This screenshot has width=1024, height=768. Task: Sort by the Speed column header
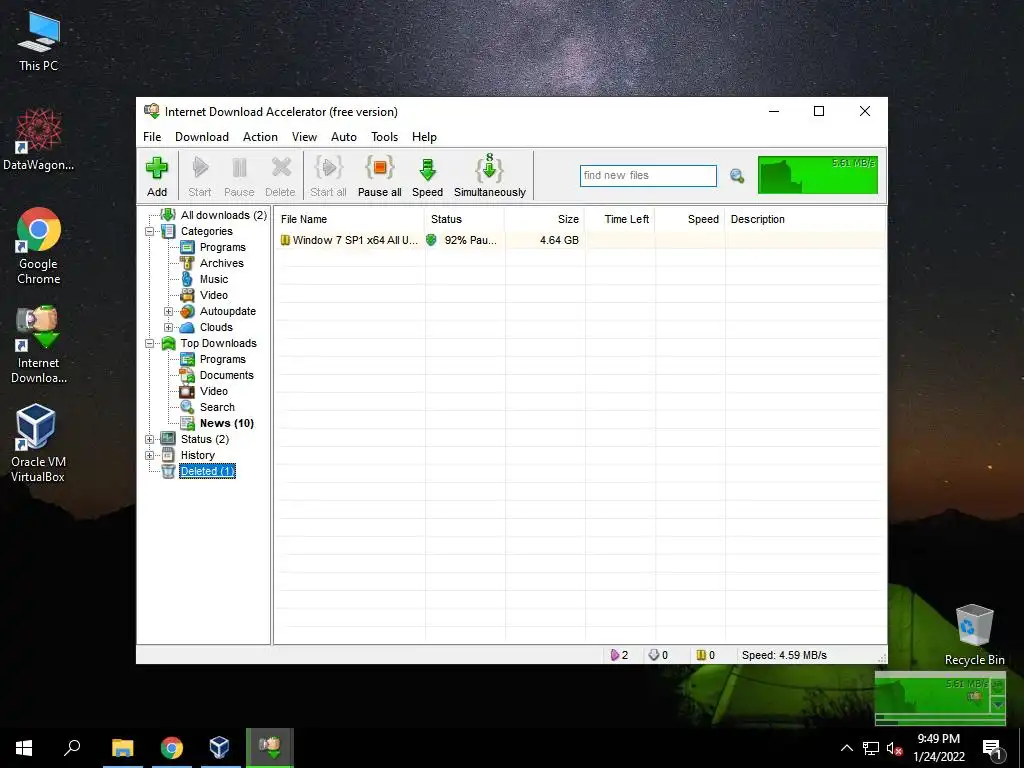[690, 219]
